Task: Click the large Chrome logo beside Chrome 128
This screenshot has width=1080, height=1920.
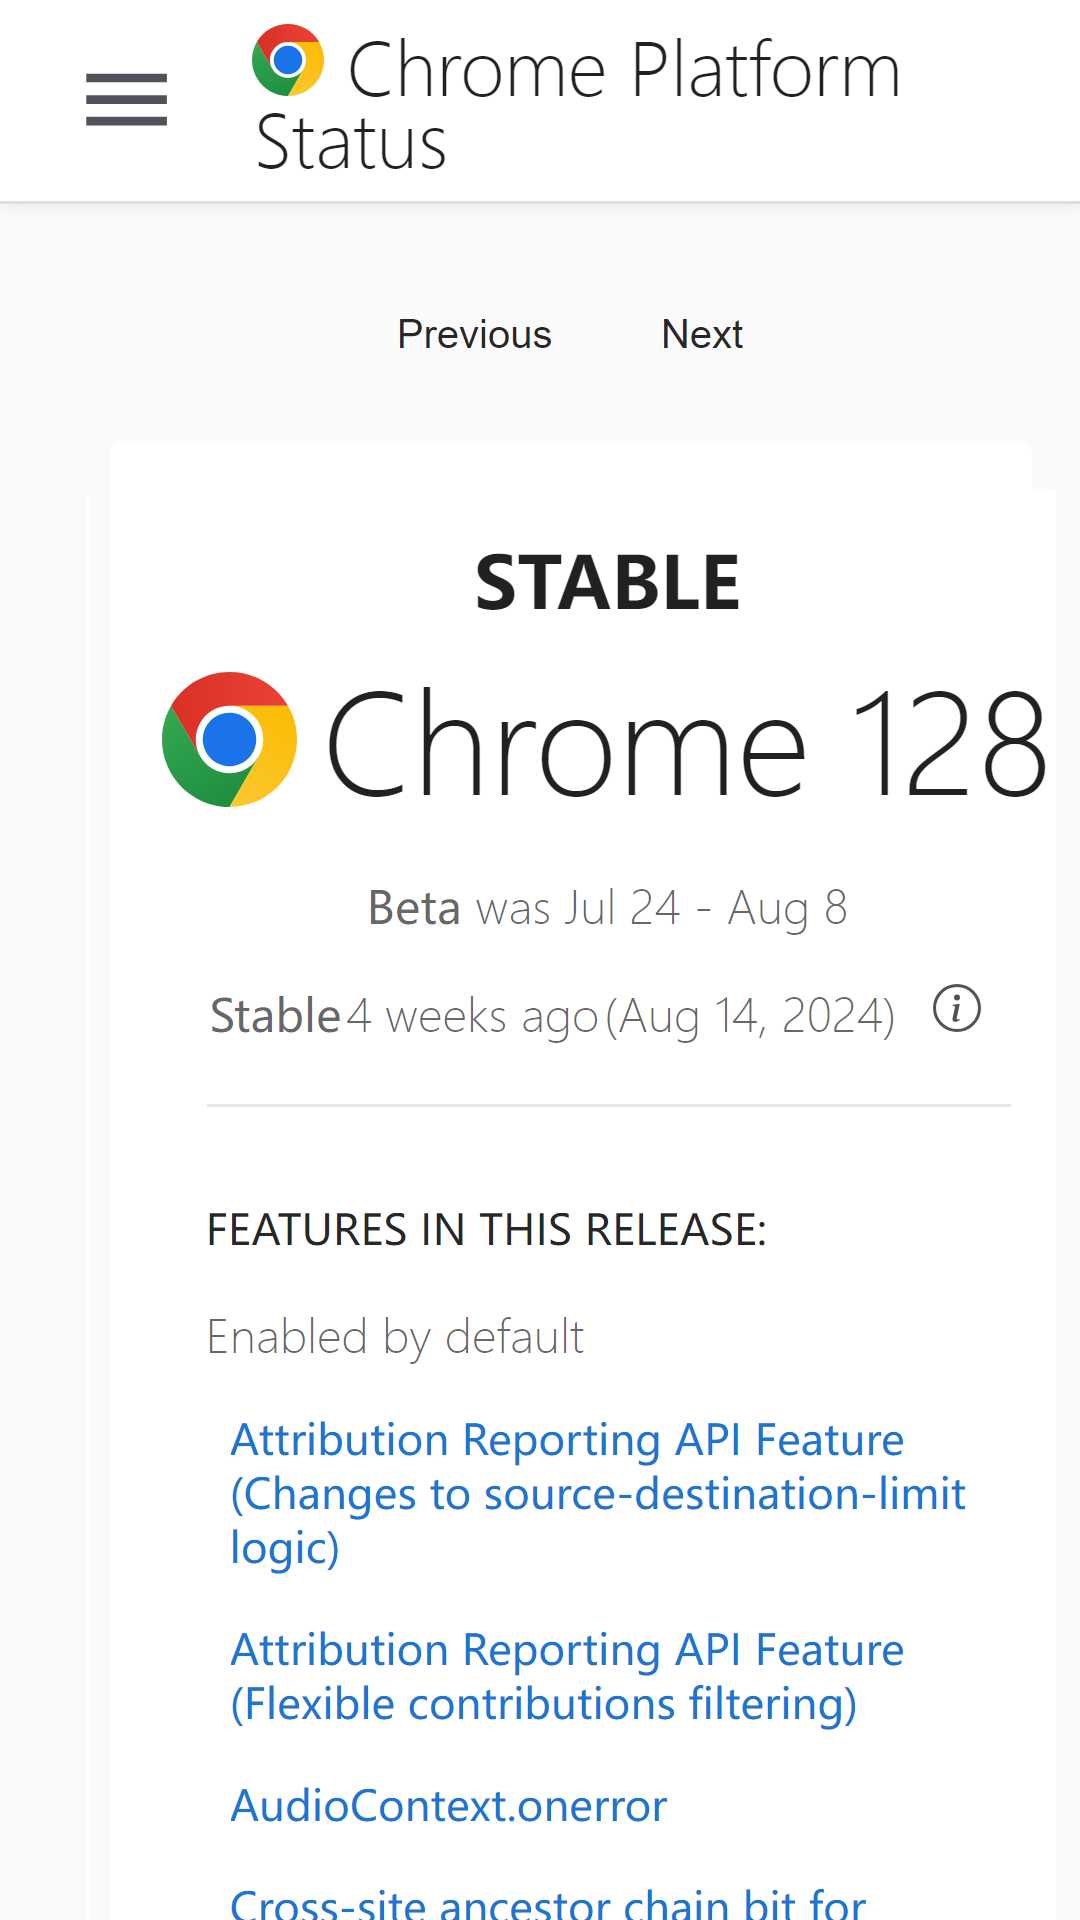Action: (x=229, y=739)
